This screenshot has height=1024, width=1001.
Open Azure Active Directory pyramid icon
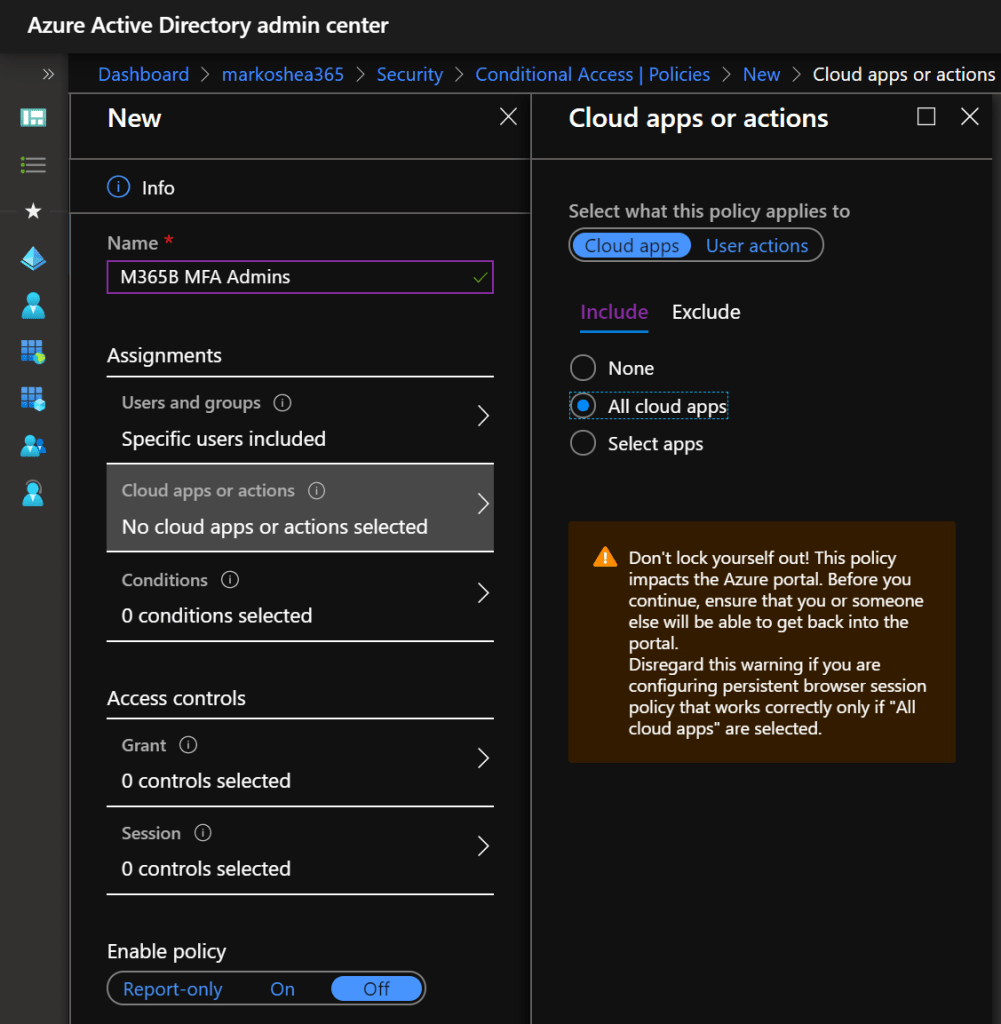(x=33, y=259)
